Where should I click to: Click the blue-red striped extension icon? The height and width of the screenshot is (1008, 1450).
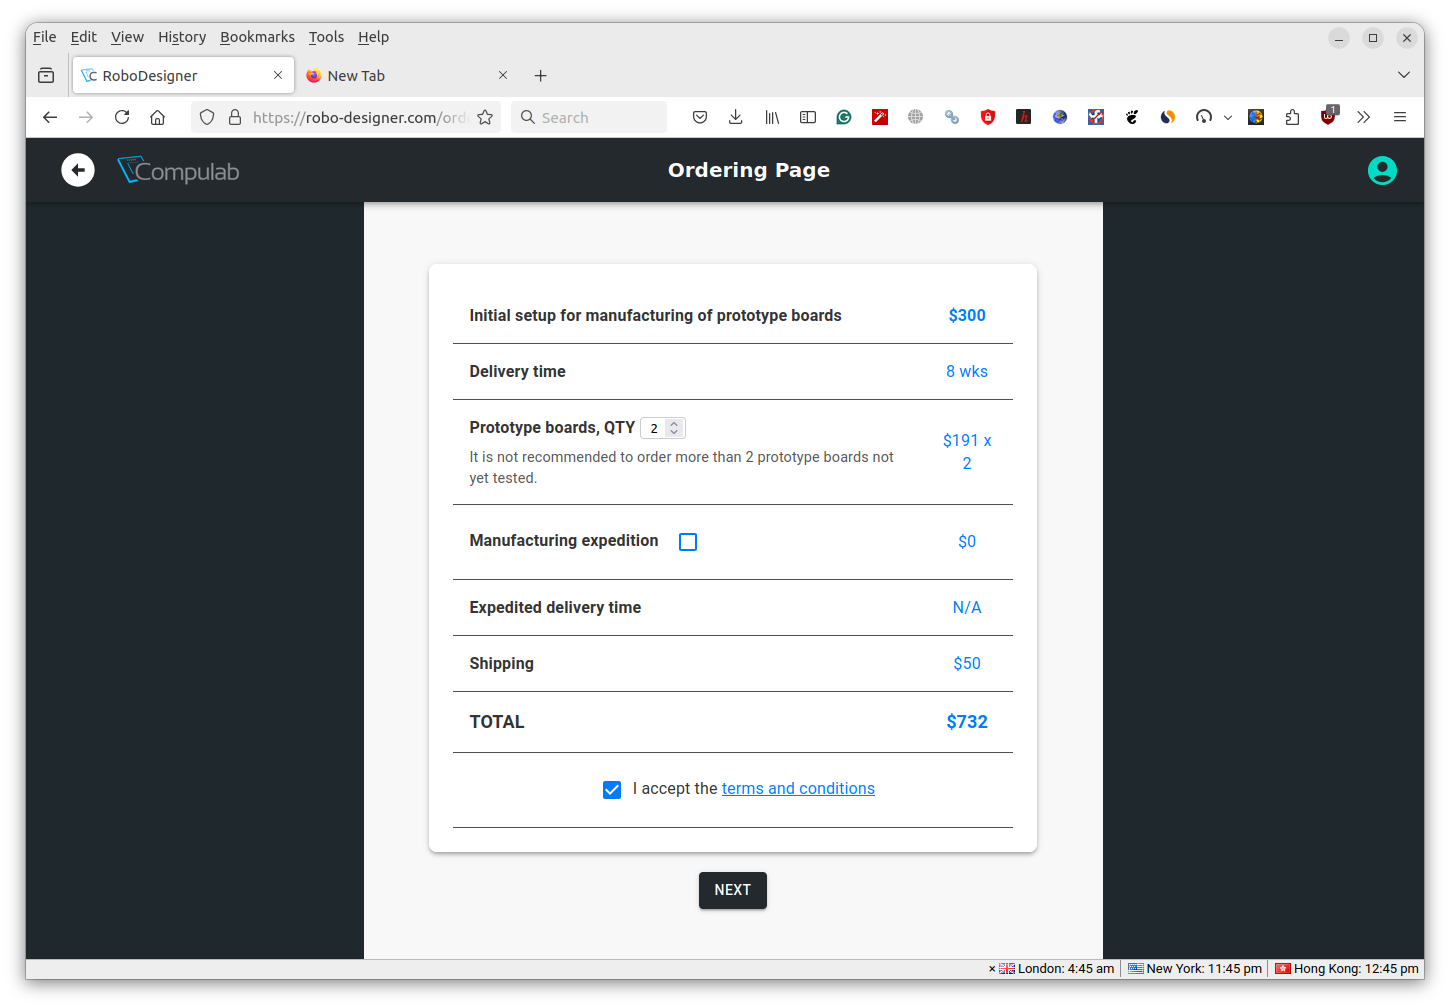coord(1096,117)
